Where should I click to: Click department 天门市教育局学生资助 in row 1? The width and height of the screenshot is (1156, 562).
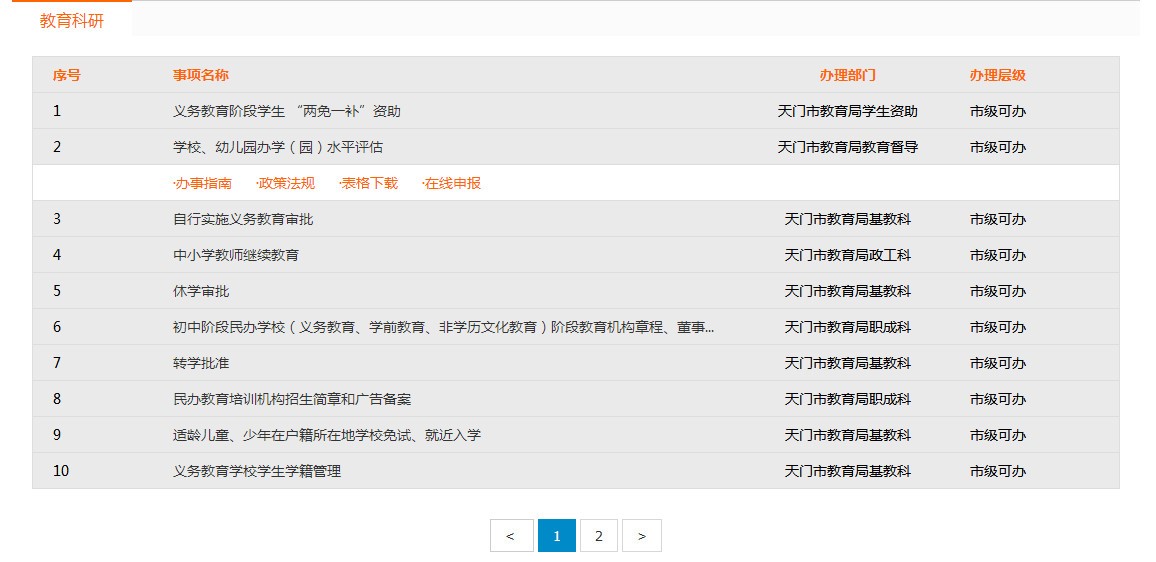click(848, 111)
